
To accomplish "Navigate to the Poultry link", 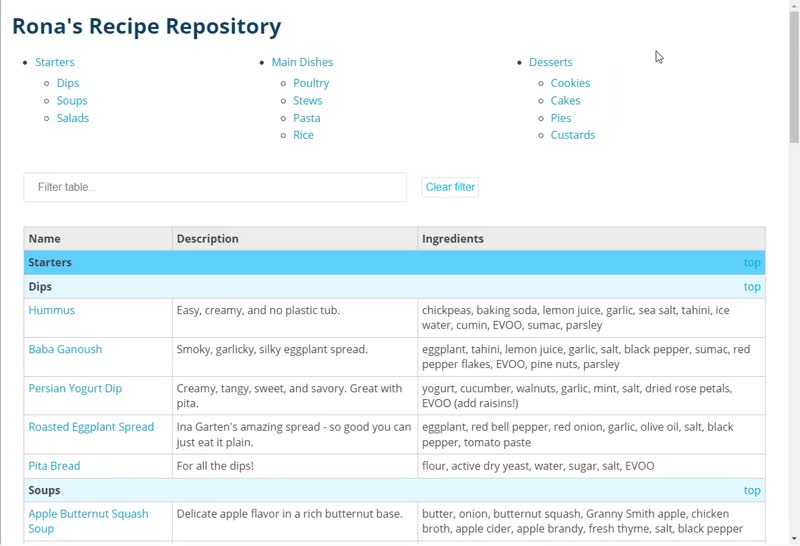I will click(311, 83).
